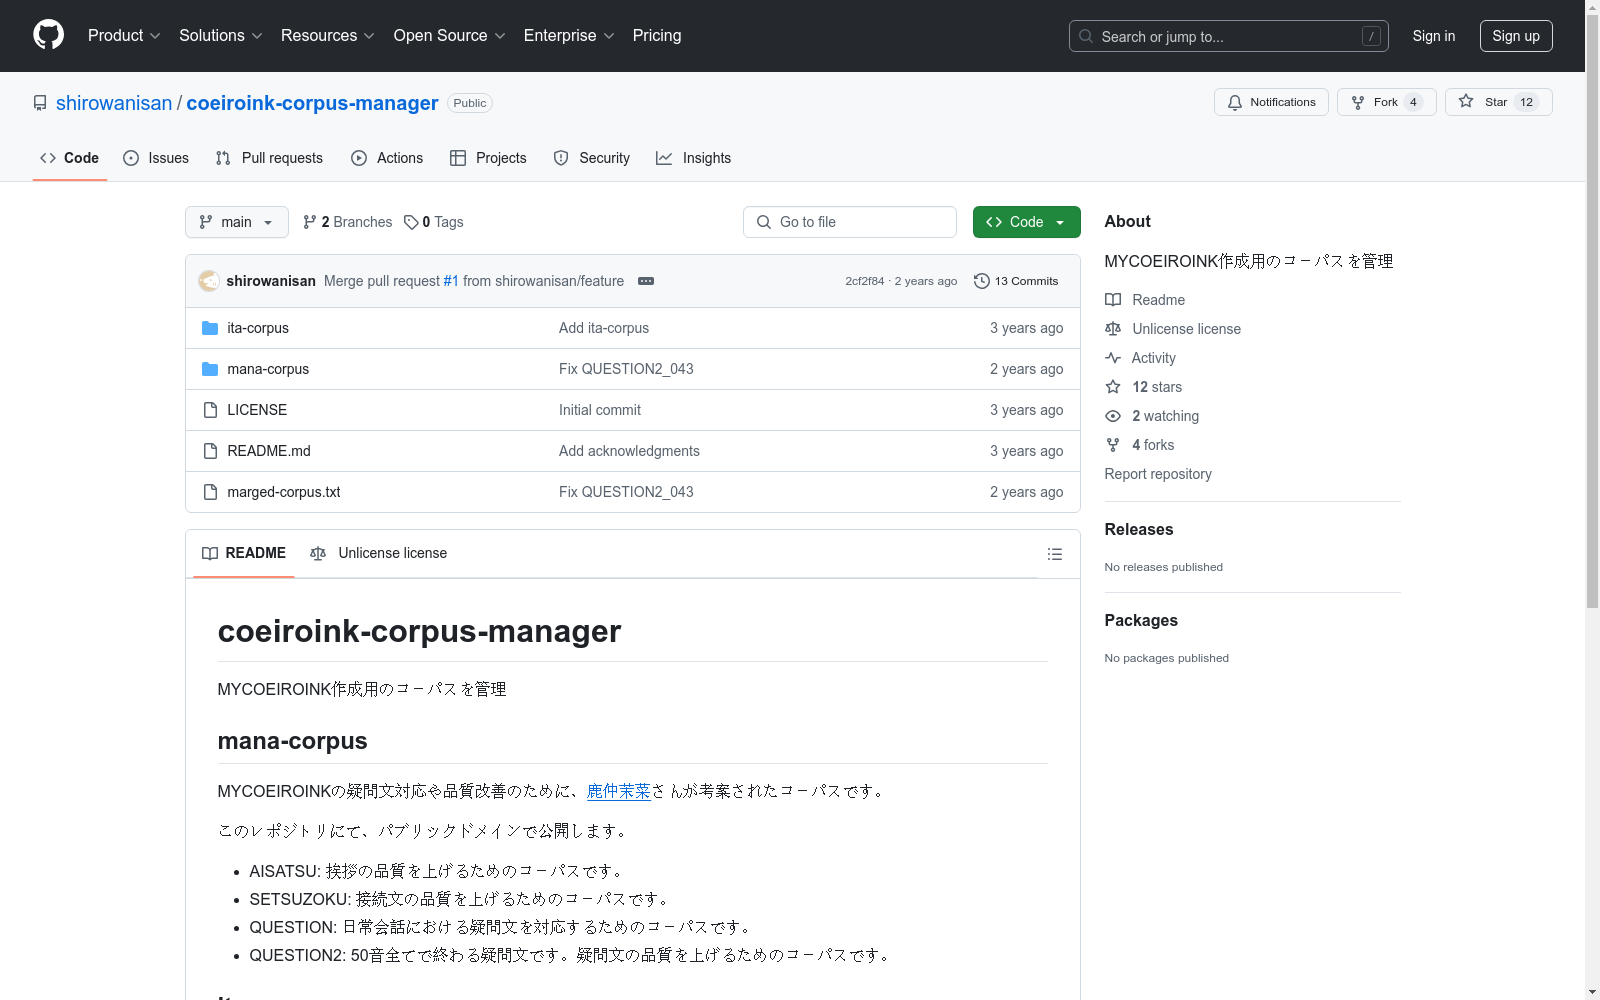
Task: Open pull request #1 link
Action: [x=451, y=281]
